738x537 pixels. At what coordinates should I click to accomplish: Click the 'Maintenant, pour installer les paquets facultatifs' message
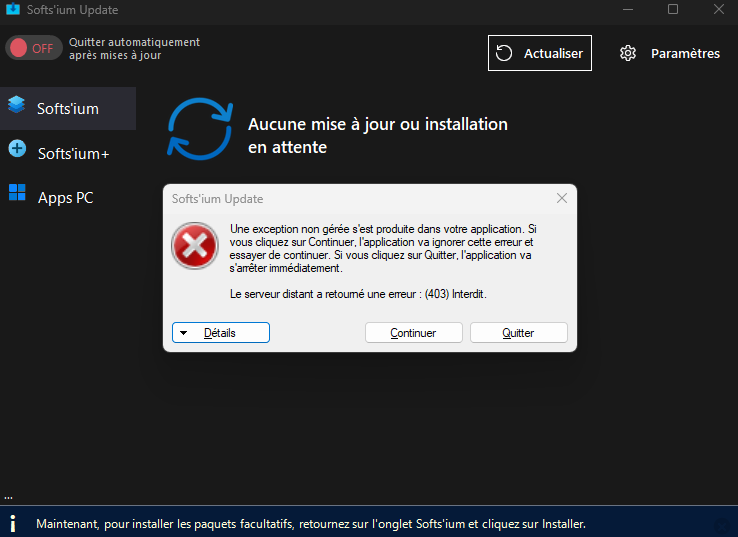[x=311, y=524]
